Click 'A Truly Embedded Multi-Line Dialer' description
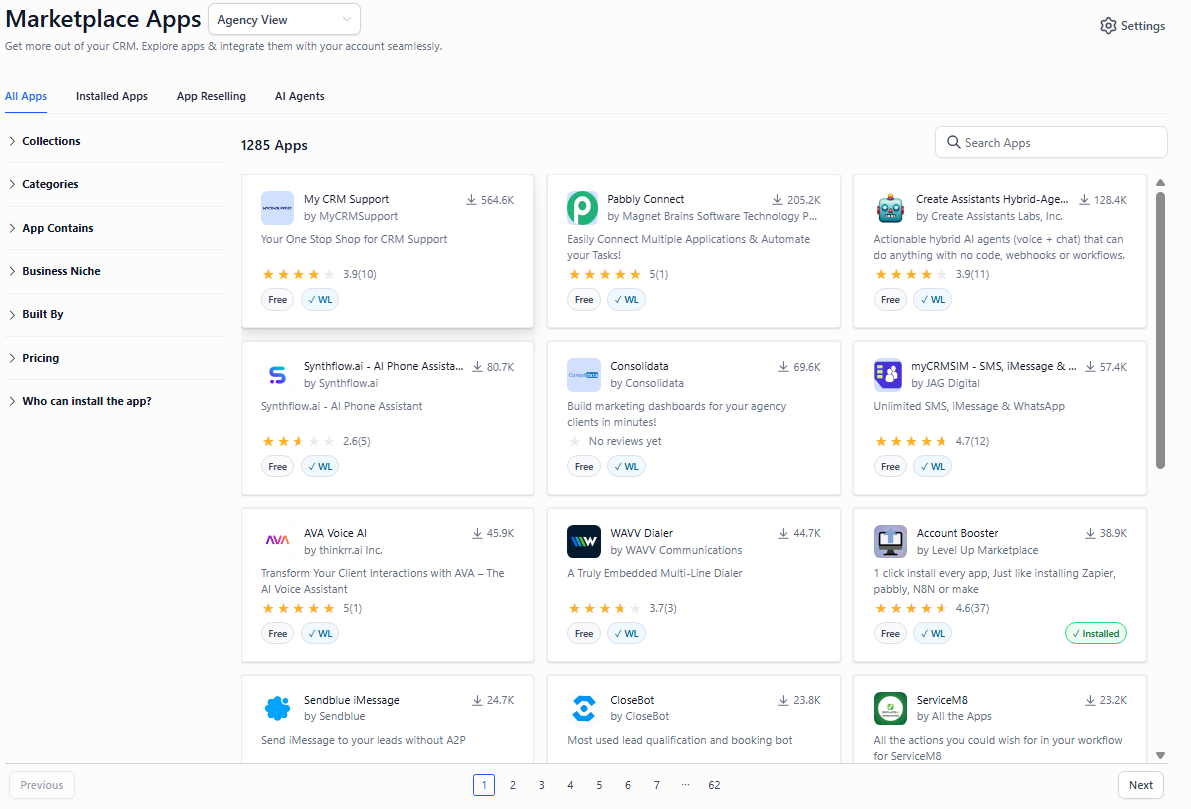Screen dimensions: 1191x809 (x=655, y=574)
